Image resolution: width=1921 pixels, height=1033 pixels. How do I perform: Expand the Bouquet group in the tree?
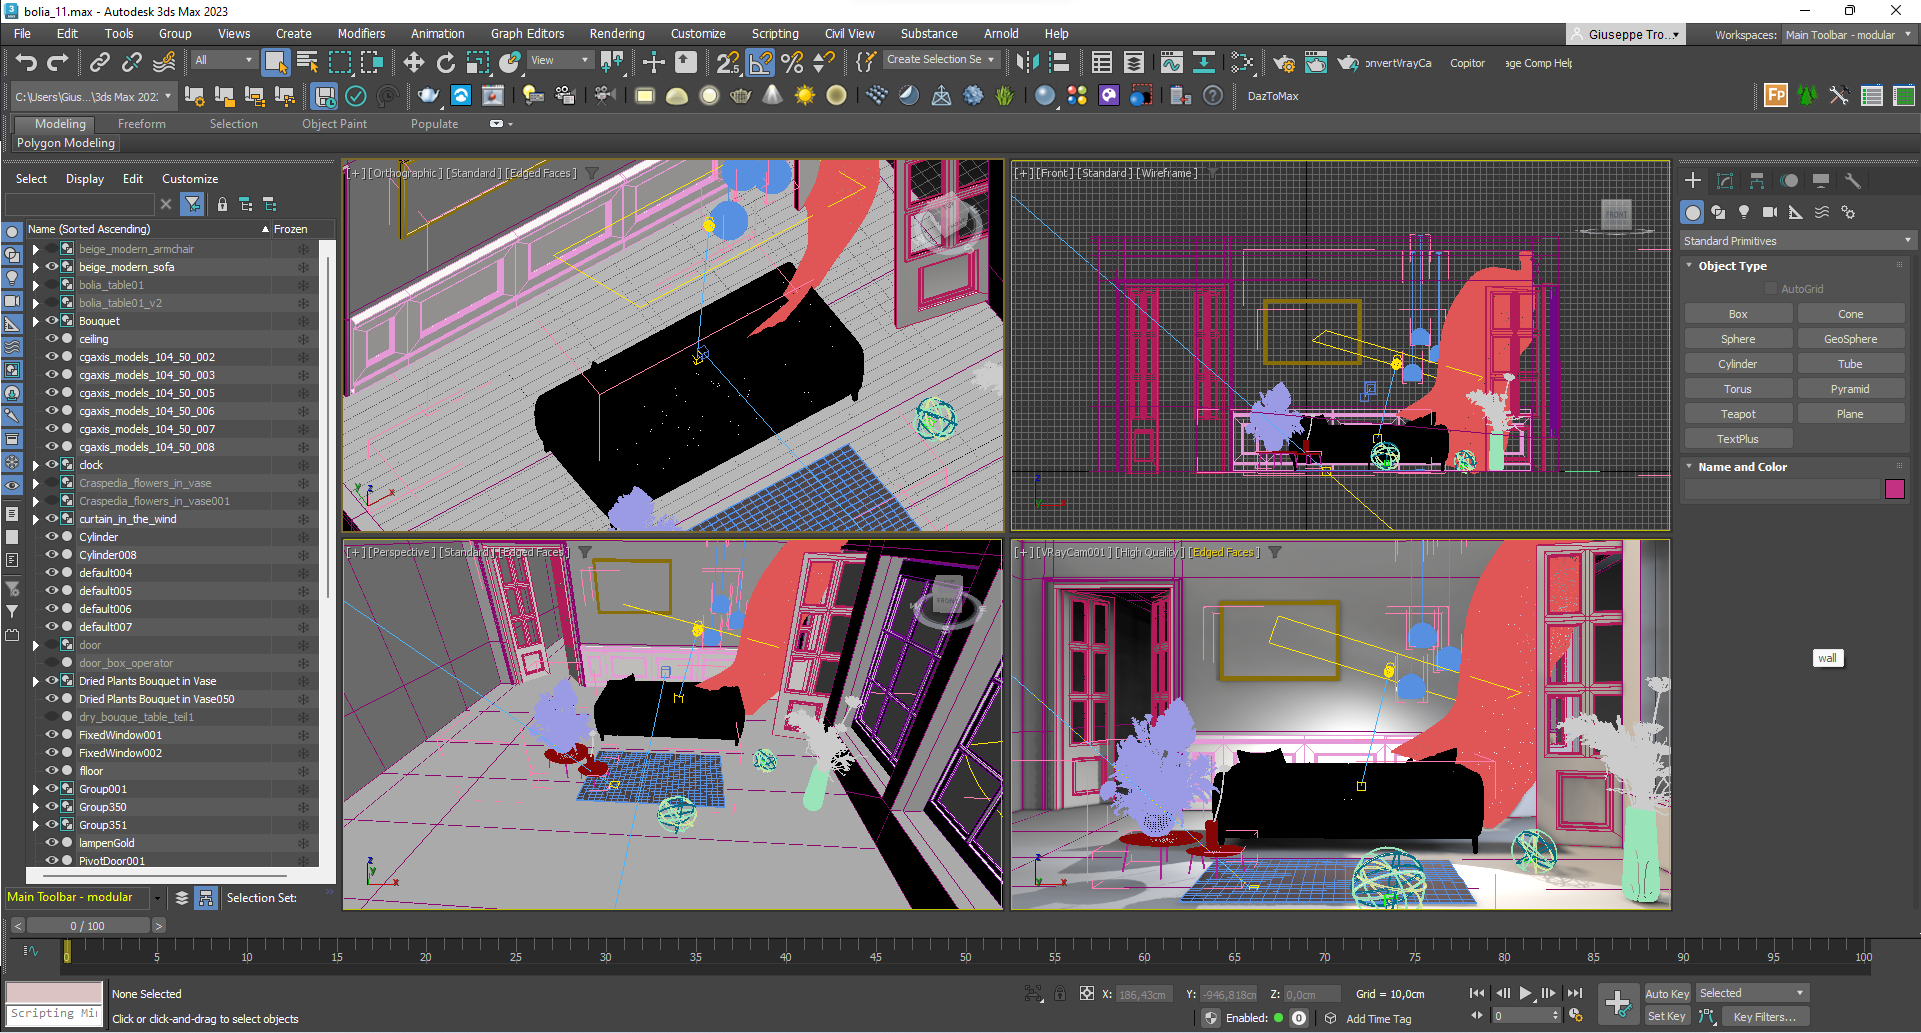pos(36,321)
